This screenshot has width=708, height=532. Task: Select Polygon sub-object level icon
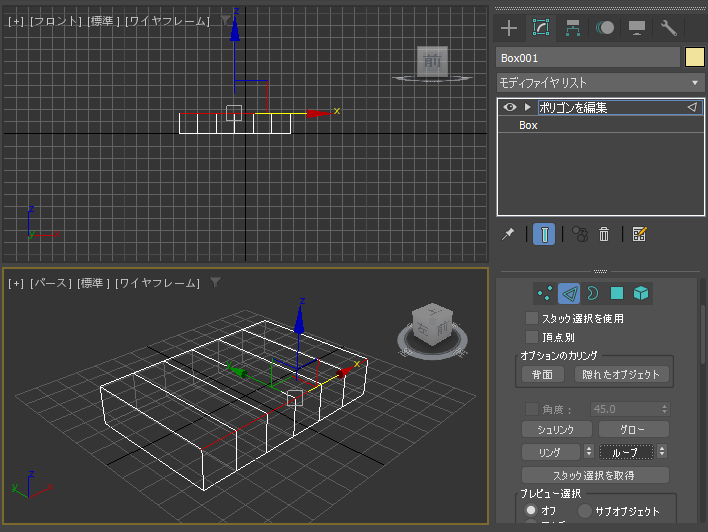(617, 294)
